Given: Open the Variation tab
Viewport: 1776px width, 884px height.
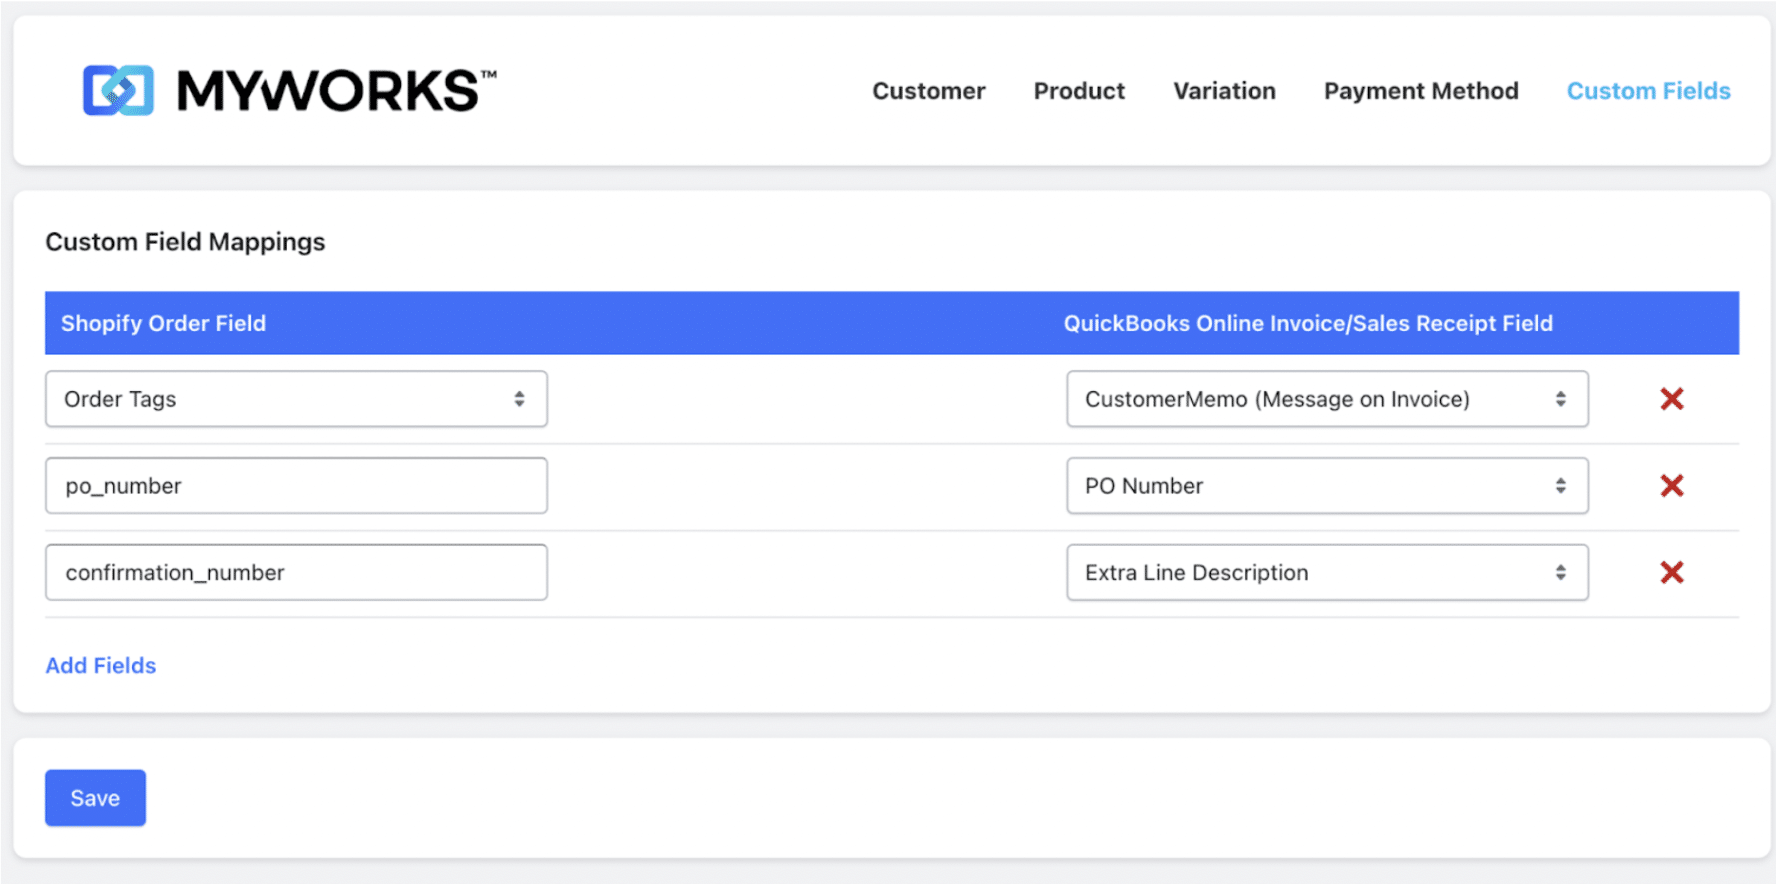Looking at the screenshot, I should click(x=1224, y=91).
